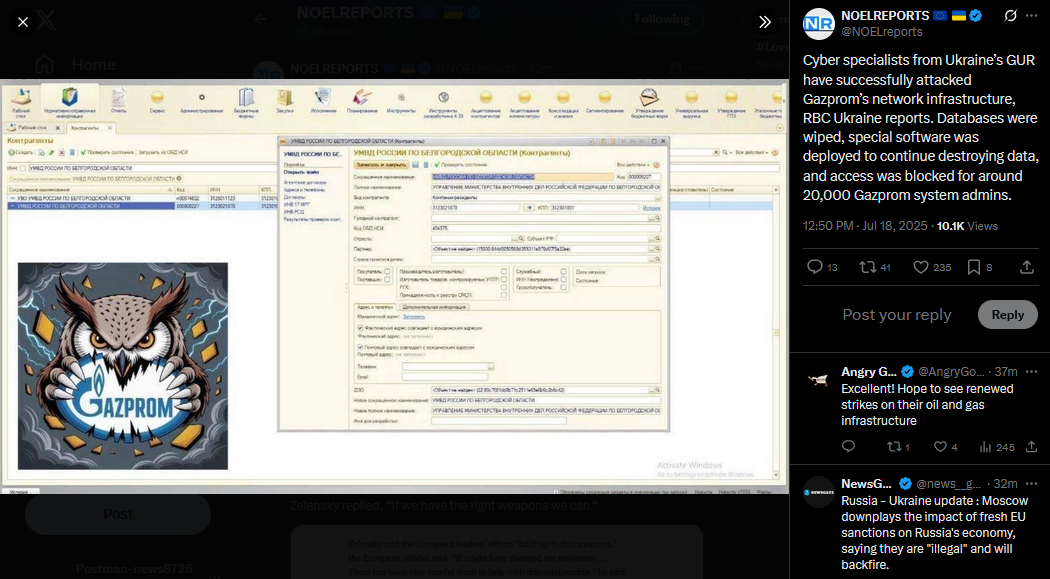Open Angry G's 'Excellent! Hope to see' reply
Image resolution: width=1050 pixels, height=579 pixels.
[927, 404]
